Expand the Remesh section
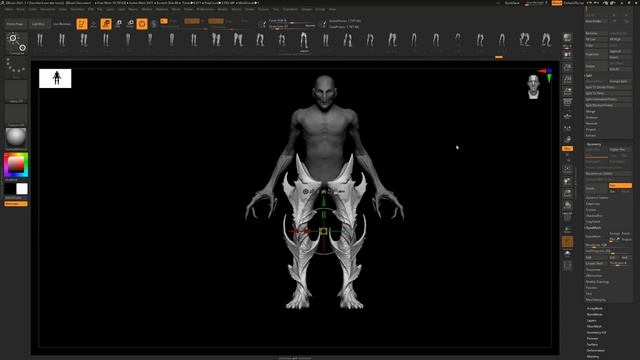Image resolution: width=640 pixels, height=360 pixels. [x=592, y=123]
